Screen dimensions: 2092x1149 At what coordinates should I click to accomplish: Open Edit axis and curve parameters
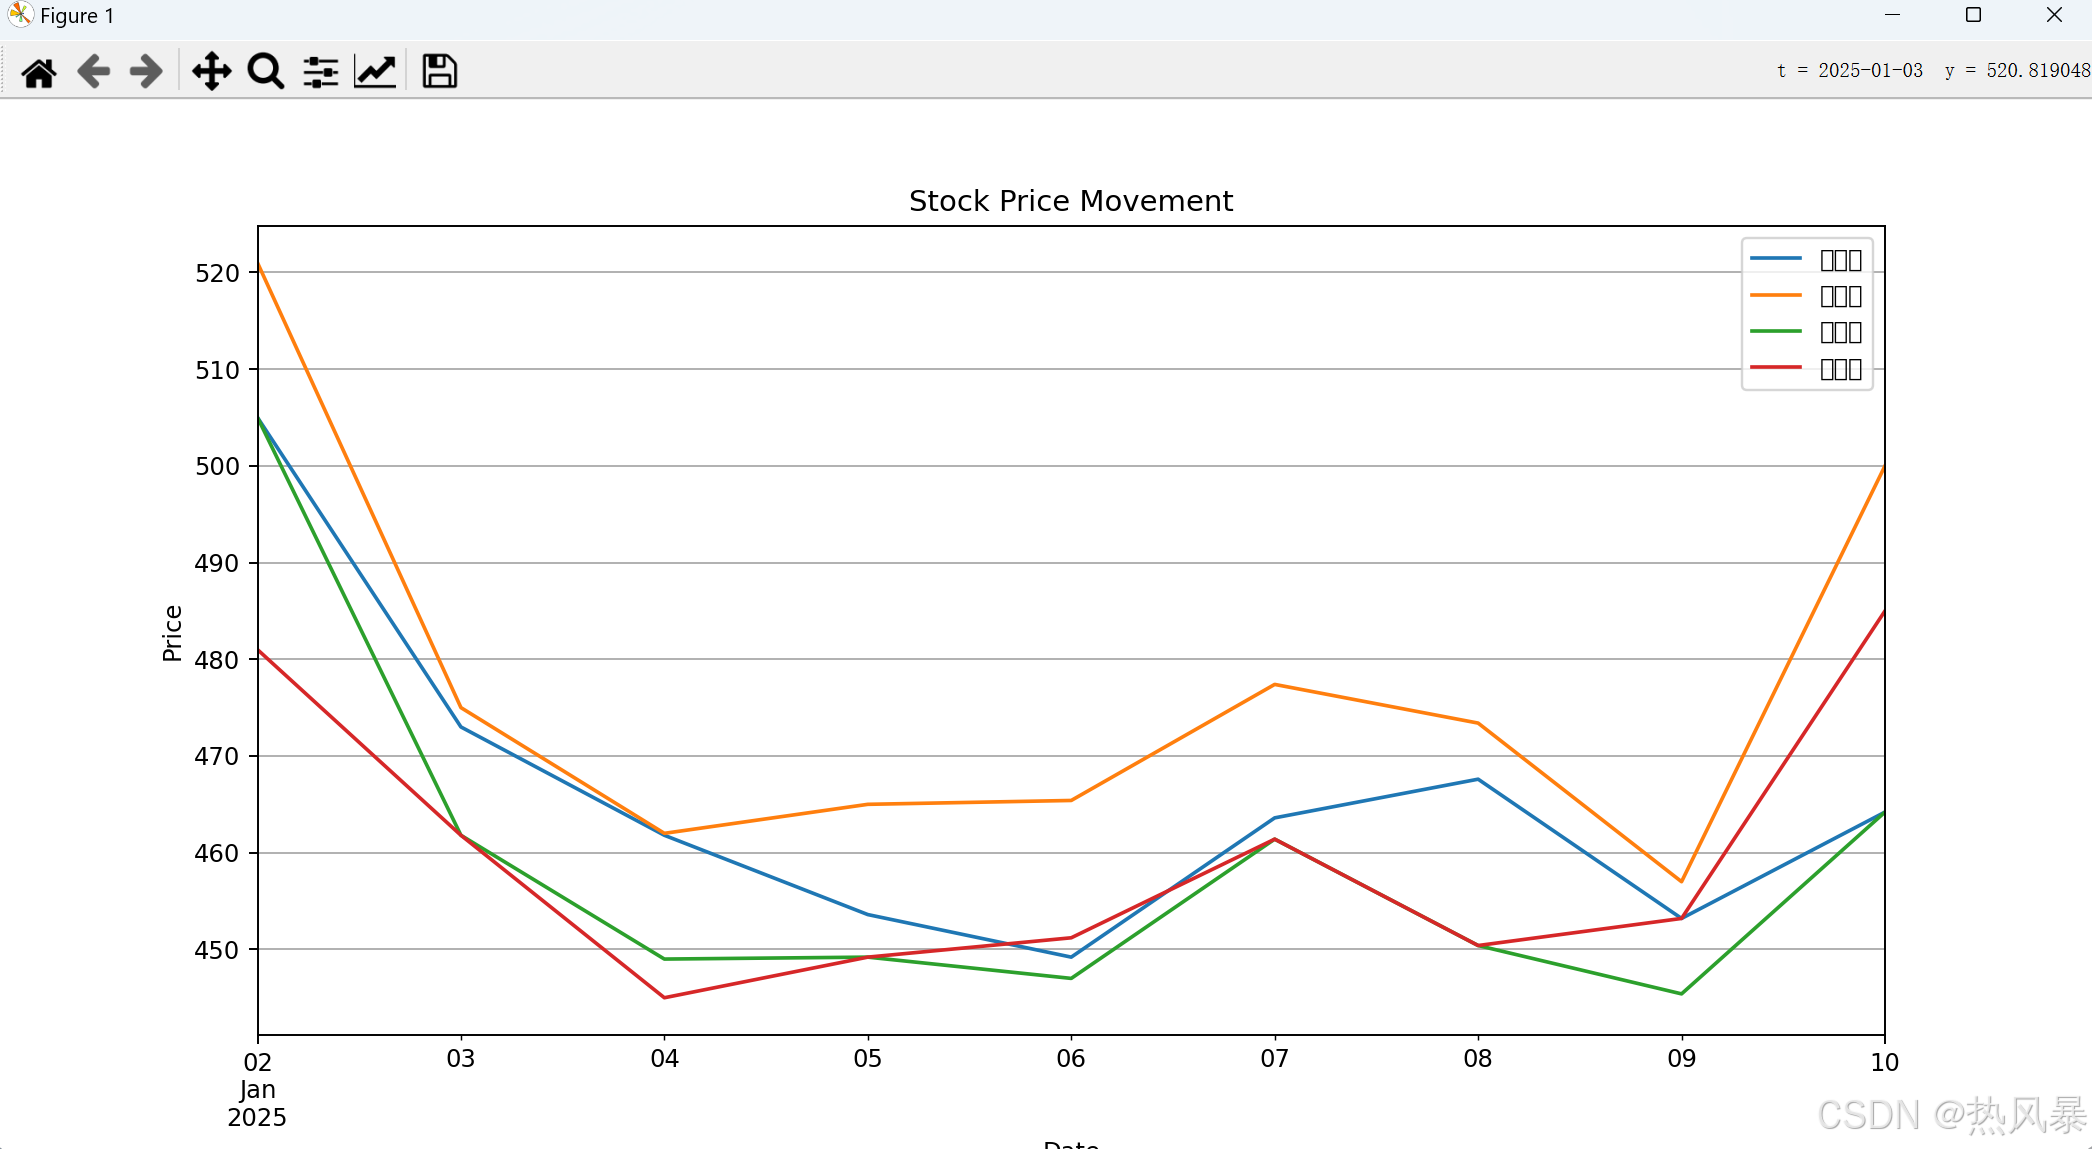point(375,72)
